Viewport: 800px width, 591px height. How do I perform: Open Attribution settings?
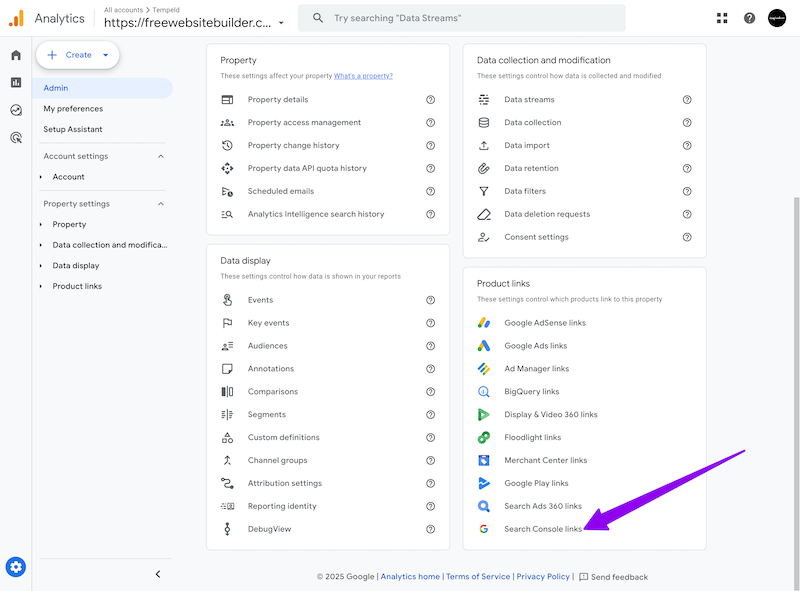(x=285, y=483)
